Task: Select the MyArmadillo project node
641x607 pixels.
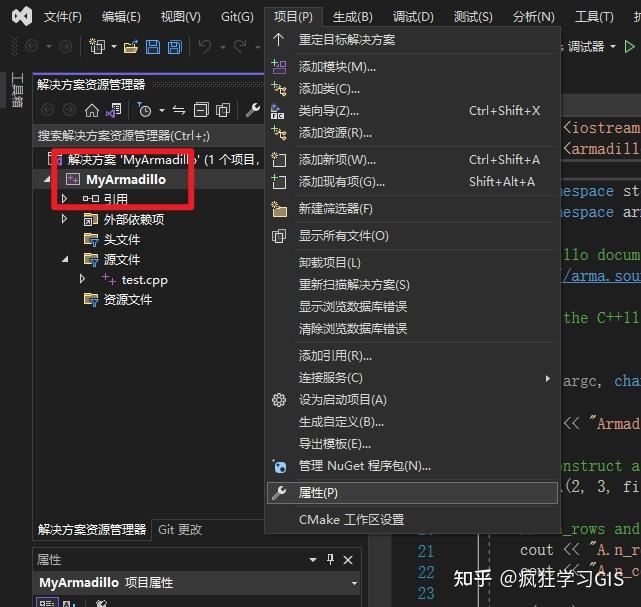Action: (126, 179)
